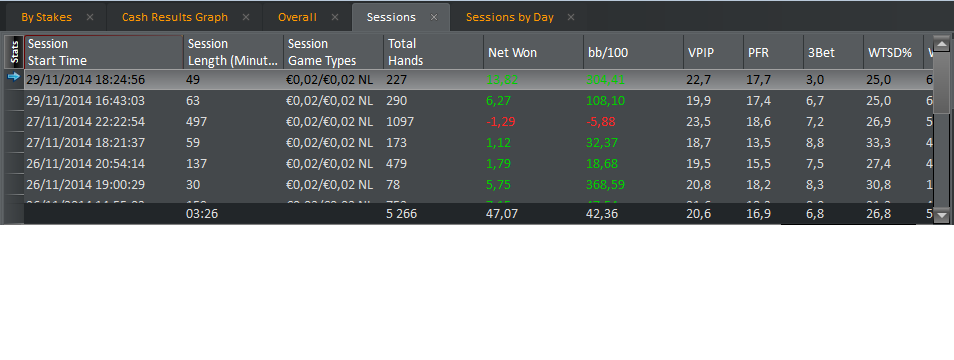Click the blue arrow row indicator
Screen dimensions: 954x360
coord(14,77)
